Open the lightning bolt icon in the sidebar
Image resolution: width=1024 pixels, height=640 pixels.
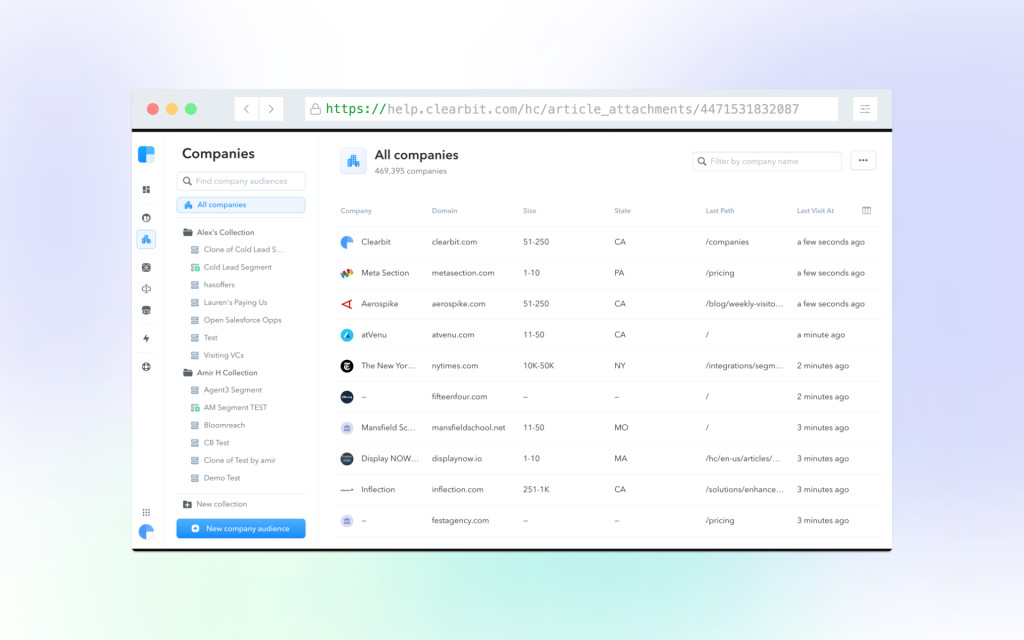(x=146, y=338)
